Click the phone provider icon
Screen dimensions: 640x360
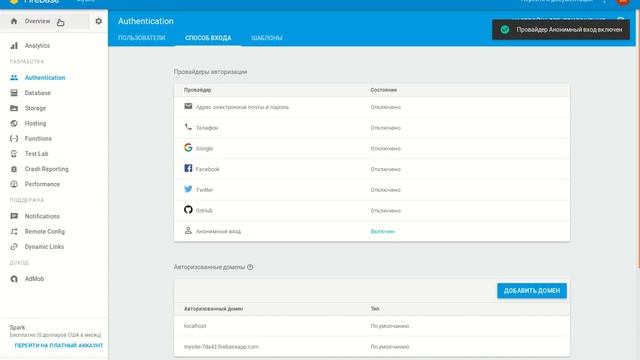[188, 127]
